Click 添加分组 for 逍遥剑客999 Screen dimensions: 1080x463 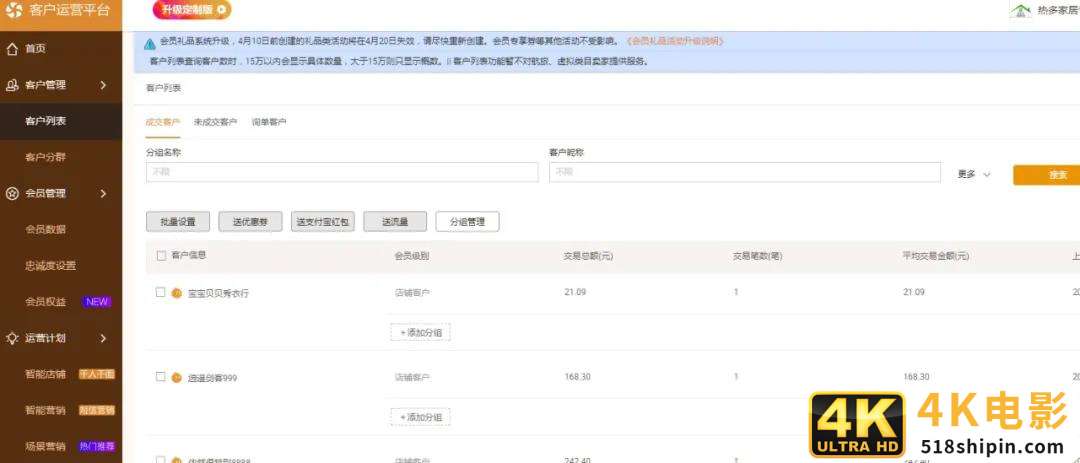point(421,417)
